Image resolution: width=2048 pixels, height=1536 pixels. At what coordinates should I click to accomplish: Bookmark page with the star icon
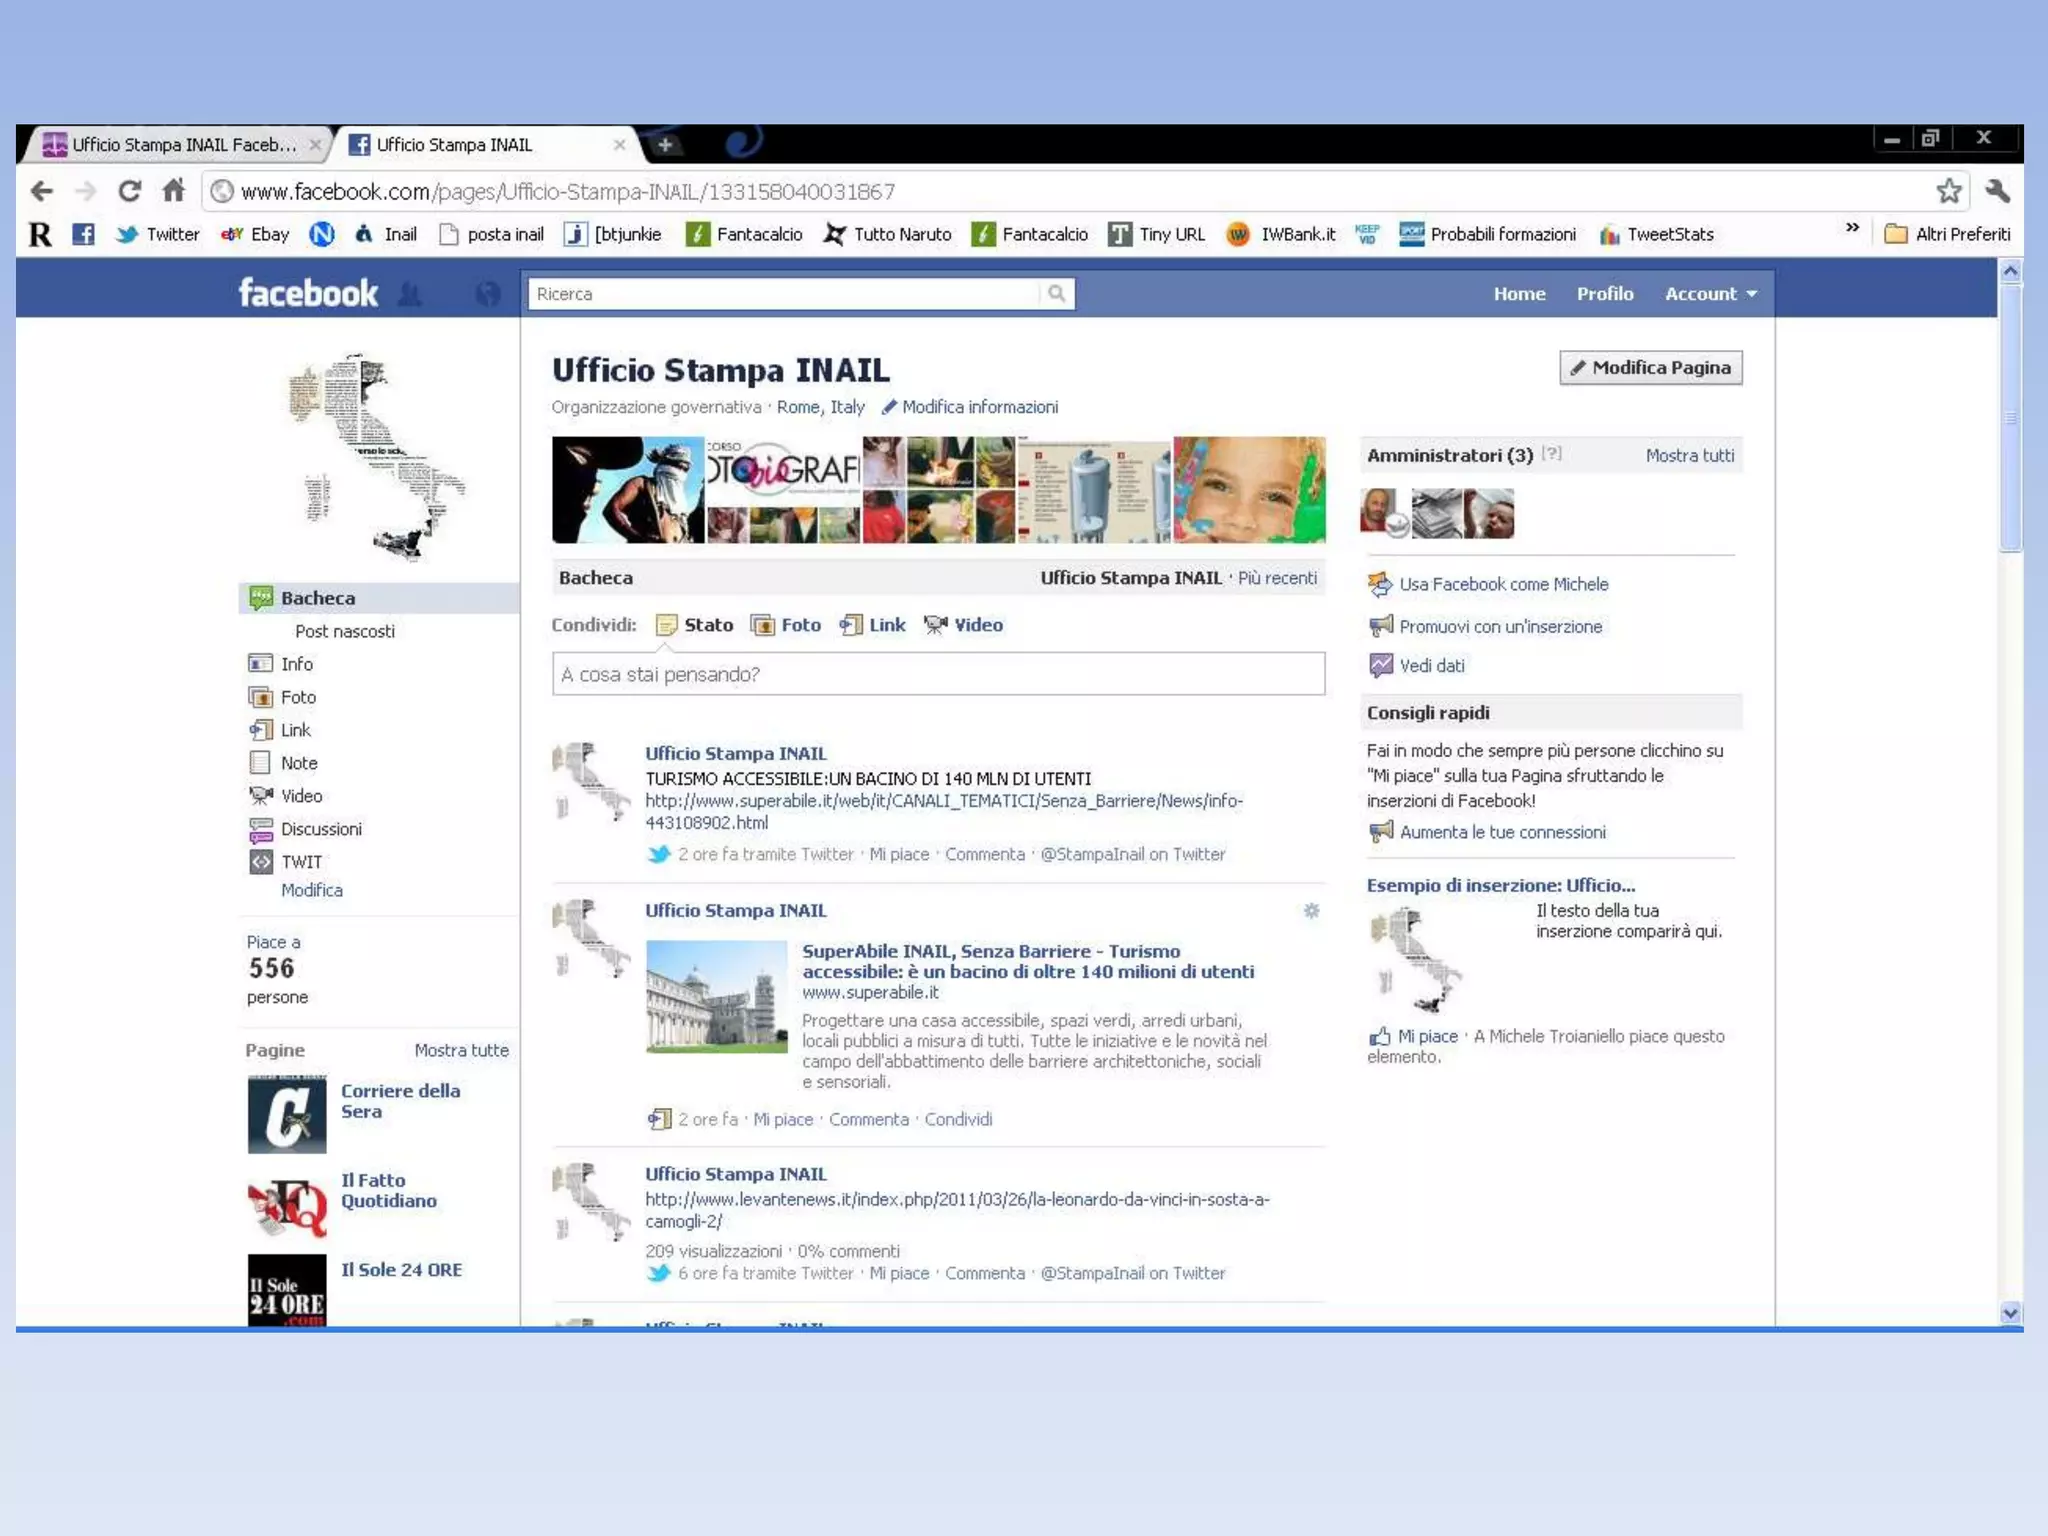1948,191
